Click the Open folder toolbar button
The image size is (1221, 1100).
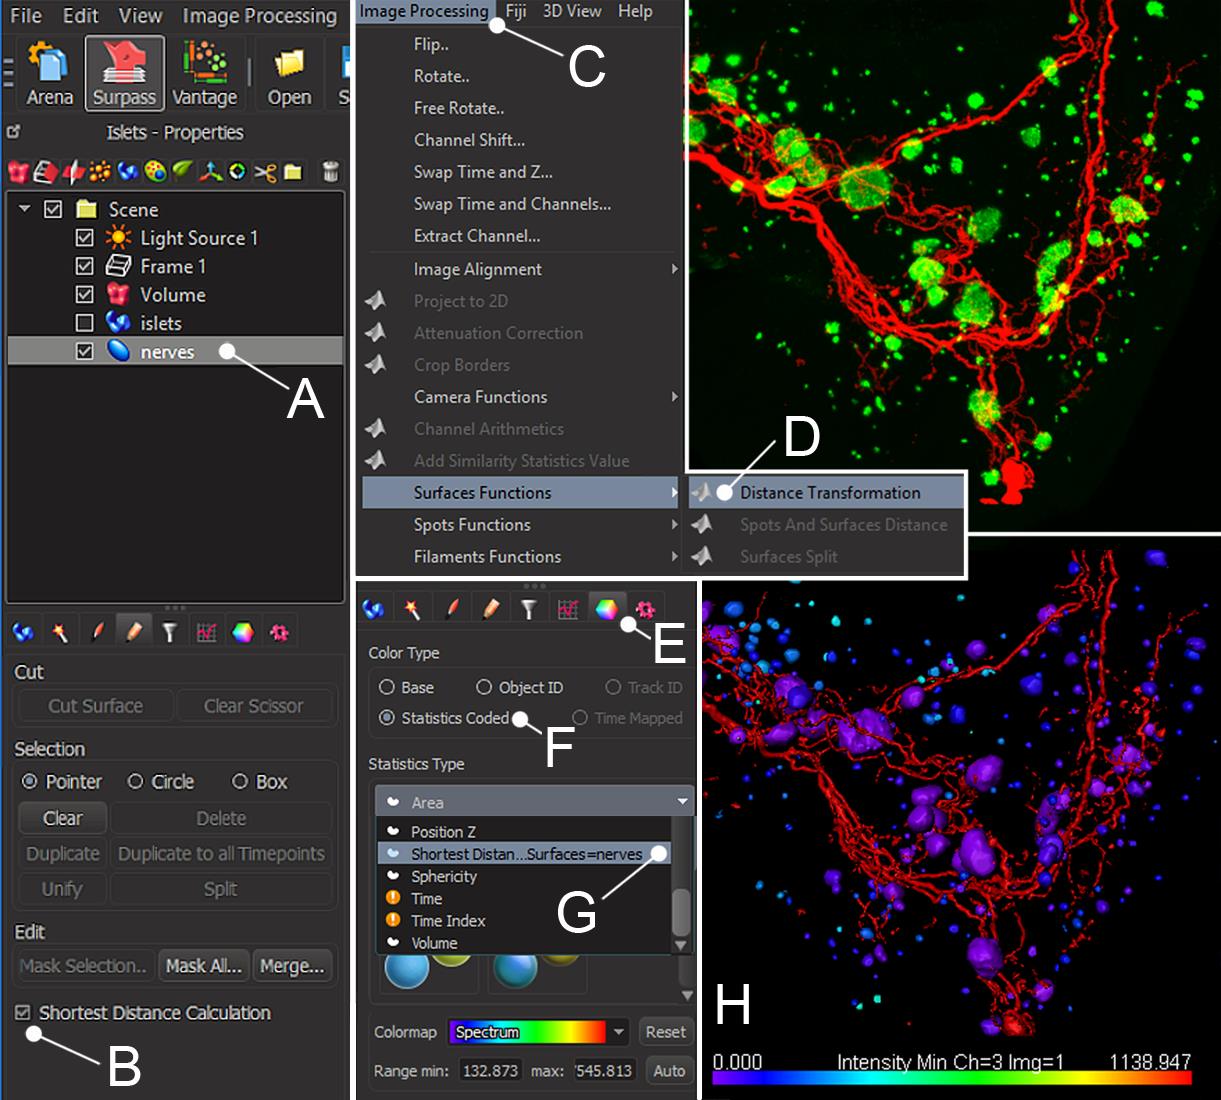[289, 73]
